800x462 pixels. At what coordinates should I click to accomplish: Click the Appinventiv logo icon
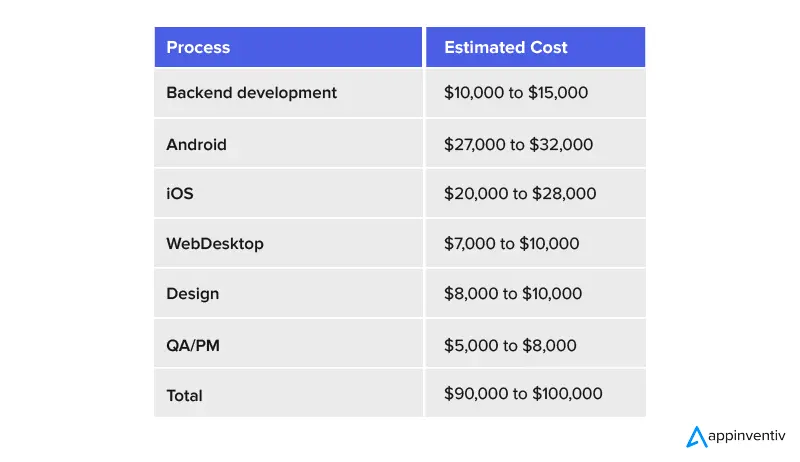(x=696, y=436)
